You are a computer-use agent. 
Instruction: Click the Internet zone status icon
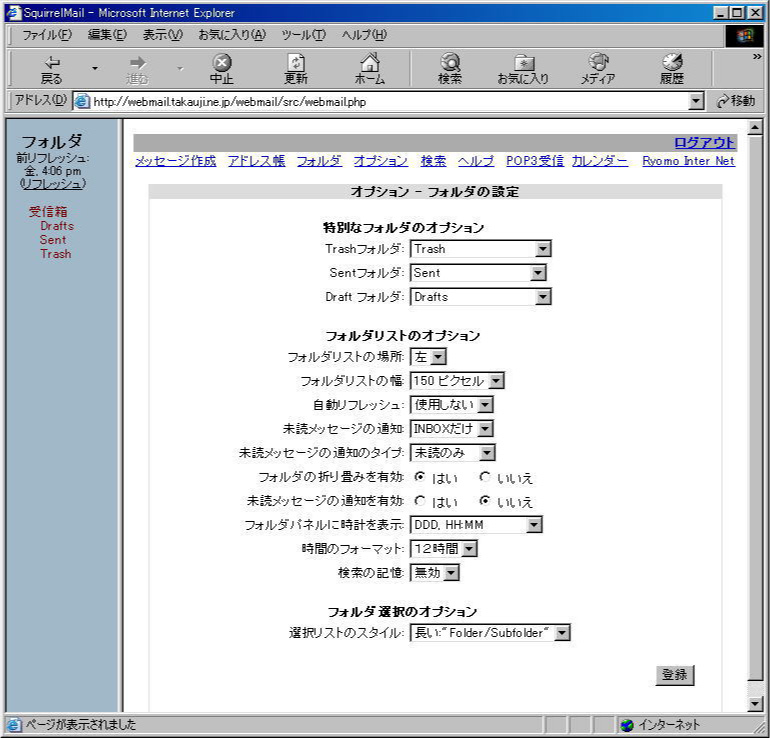627,725
